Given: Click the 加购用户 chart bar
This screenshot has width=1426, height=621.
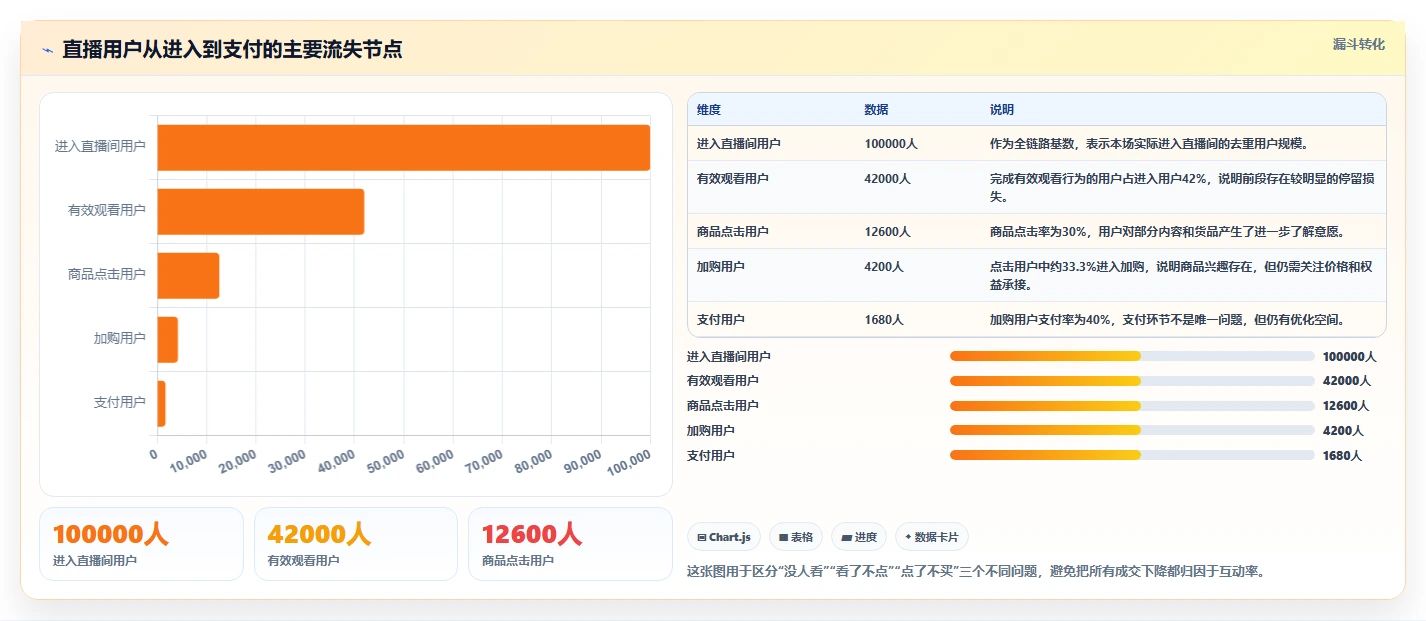Looking at the screenshot, I should coord(168,339).
